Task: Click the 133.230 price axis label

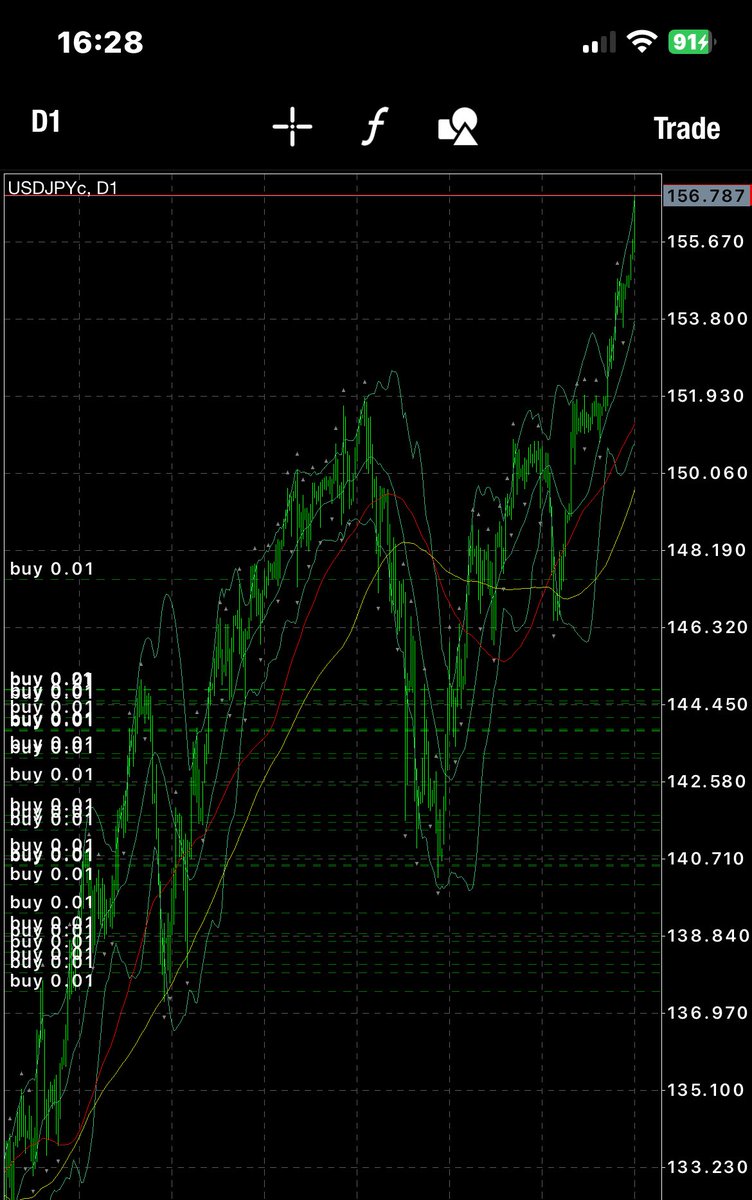Action: (705, 1167)
